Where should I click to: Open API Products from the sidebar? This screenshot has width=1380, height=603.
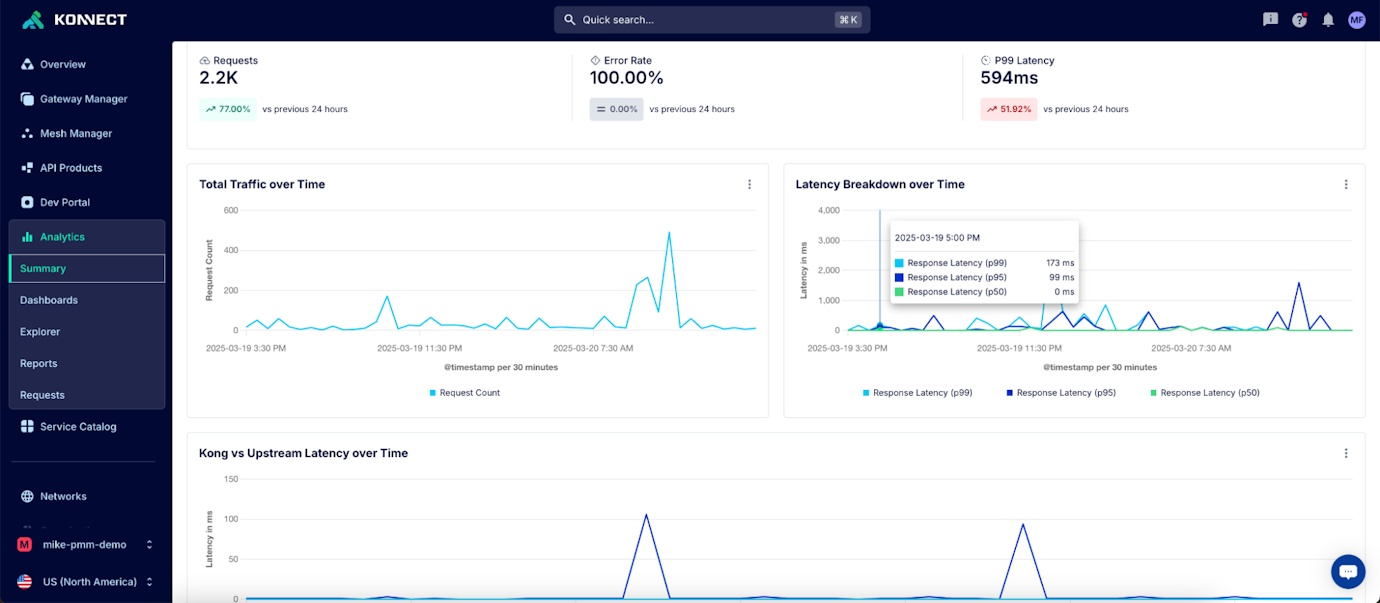click(x=72, y=167)
